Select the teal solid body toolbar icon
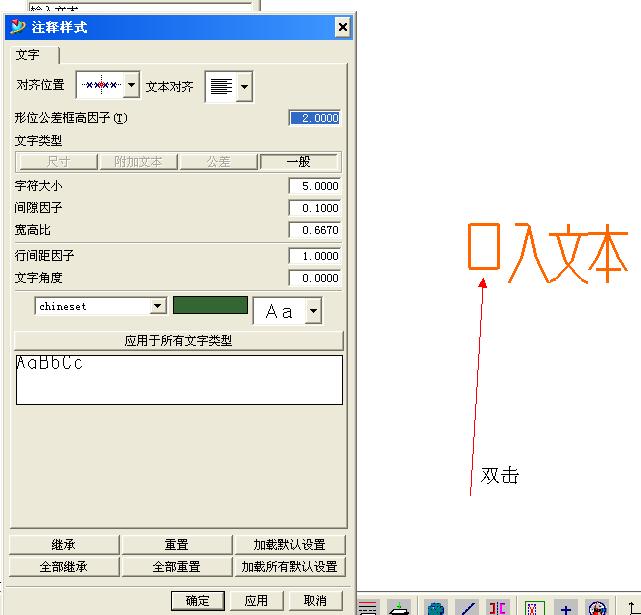641x615 pixels. (x=436, y=608)
